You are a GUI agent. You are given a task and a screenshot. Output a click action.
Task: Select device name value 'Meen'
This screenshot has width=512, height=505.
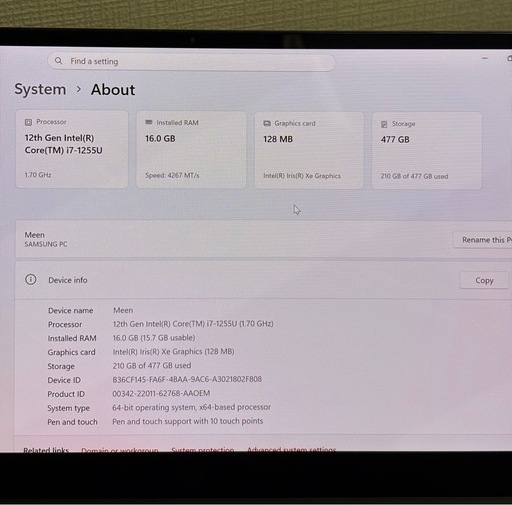coord(123,310)
